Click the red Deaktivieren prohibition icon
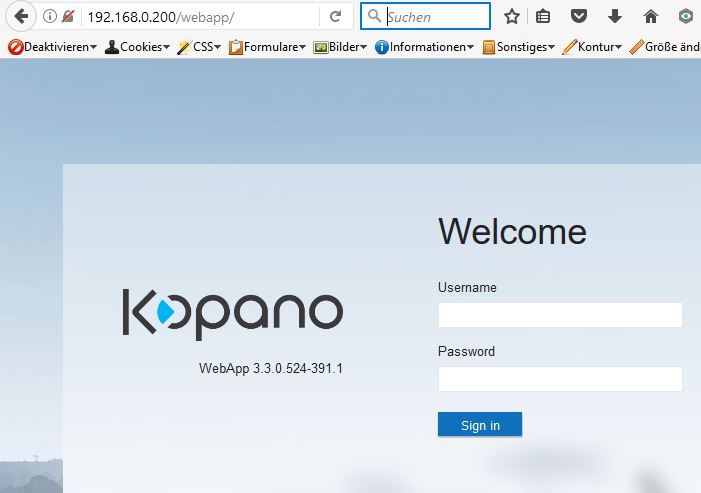The image size is (701, 493). (15, 47)
